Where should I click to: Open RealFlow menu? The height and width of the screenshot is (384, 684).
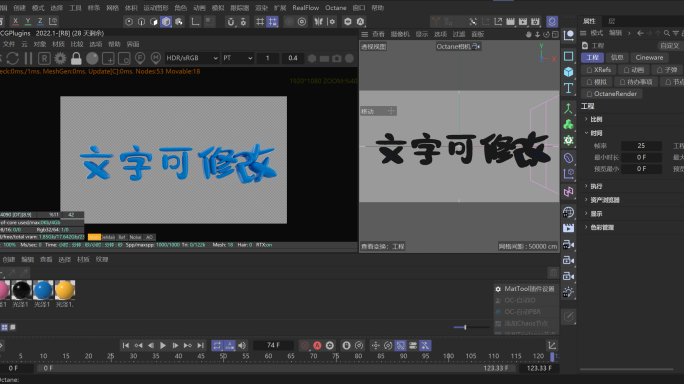[x=305, y=7]
